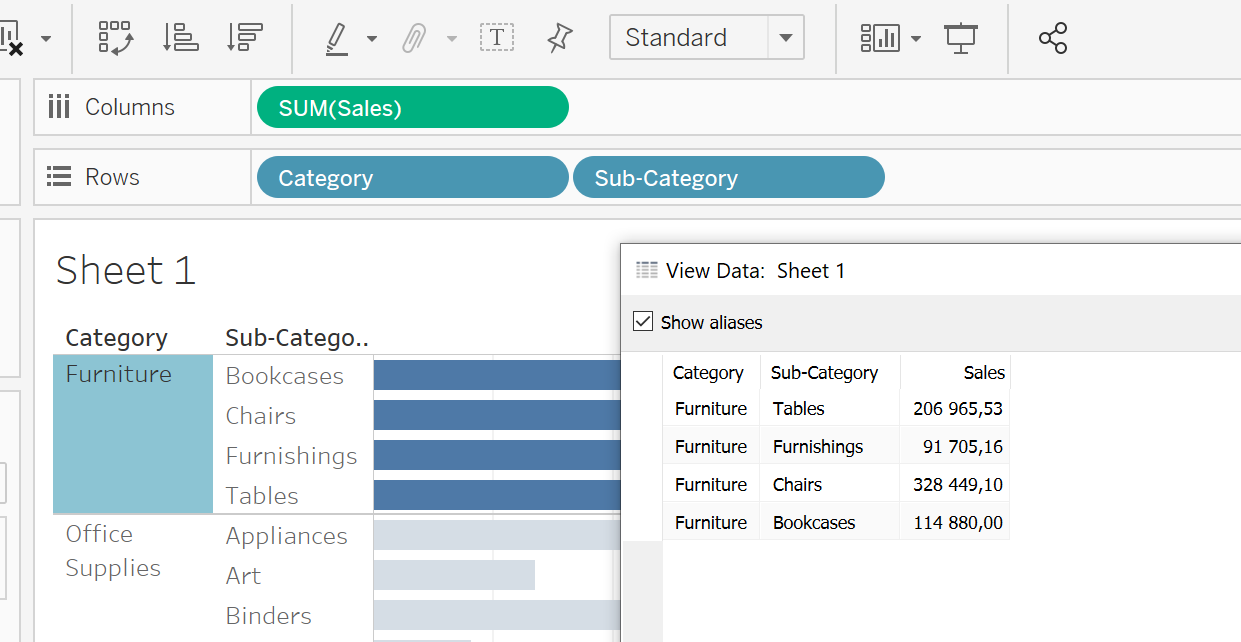Click the Appliances bar in the chart
The height and width of the screenshot is (642, 1241).
pyautogui.click(x=497, y=535)
